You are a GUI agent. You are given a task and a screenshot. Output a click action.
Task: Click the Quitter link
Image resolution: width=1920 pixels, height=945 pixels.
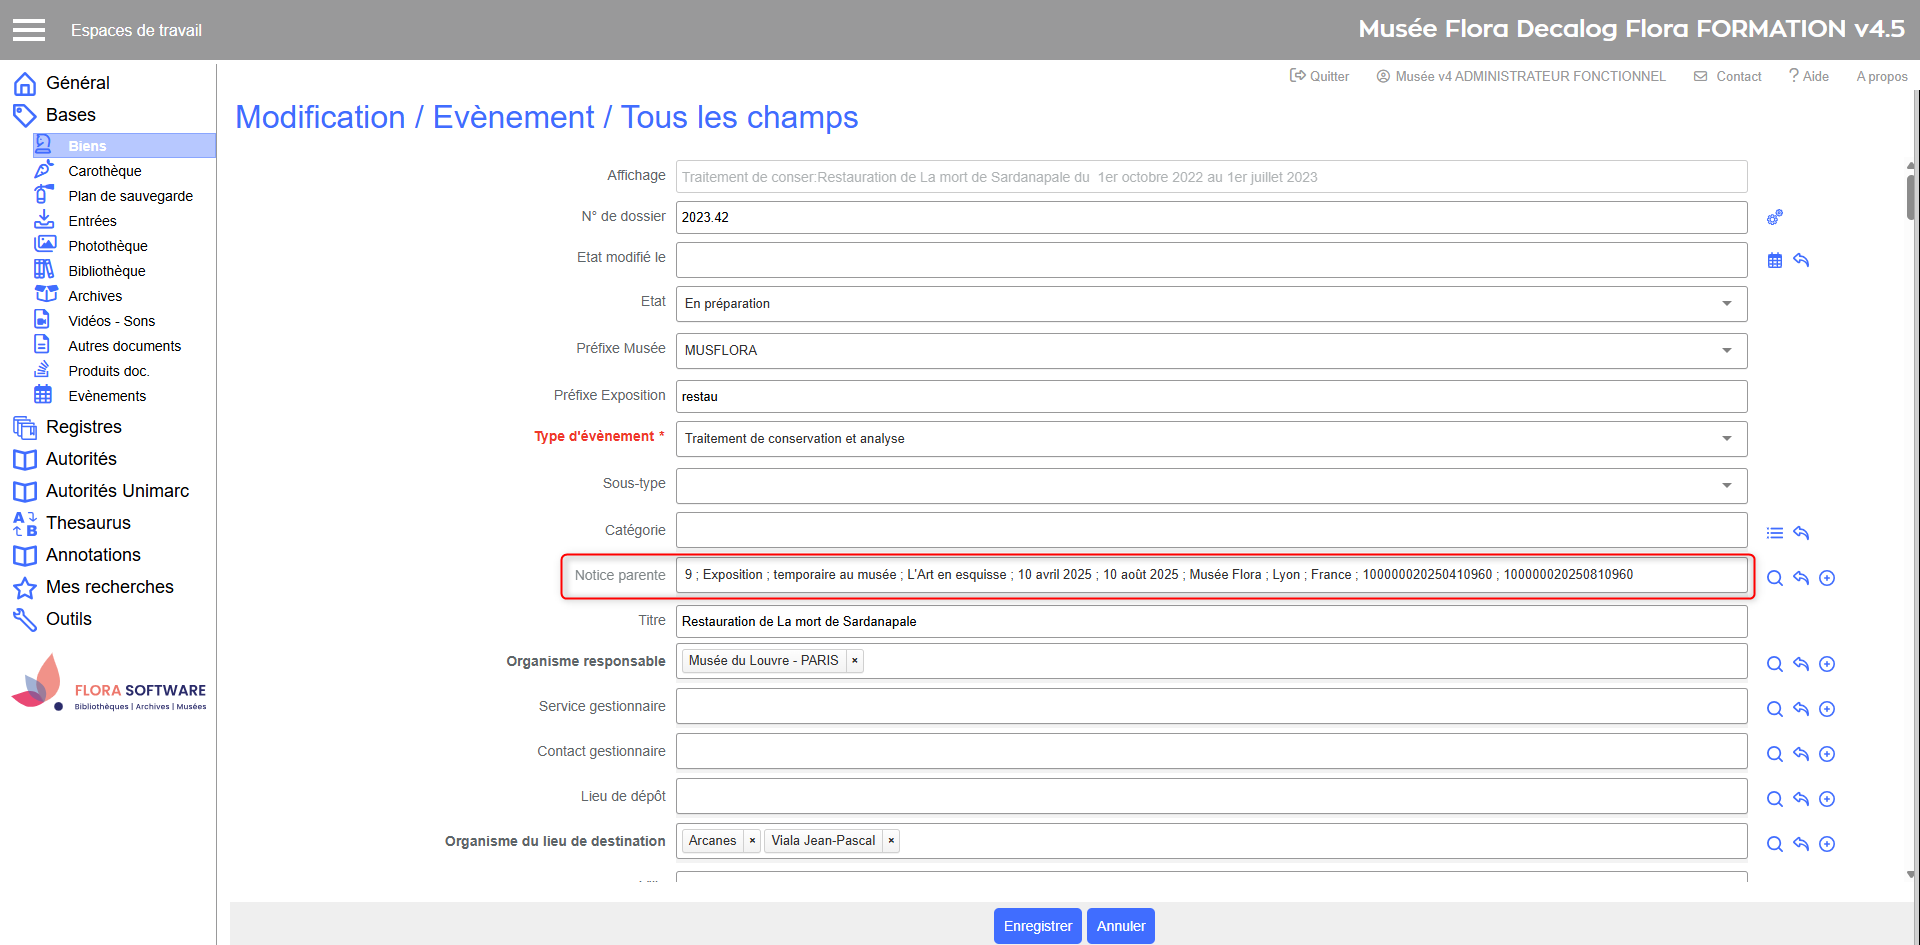click(x=1319, y=76)
